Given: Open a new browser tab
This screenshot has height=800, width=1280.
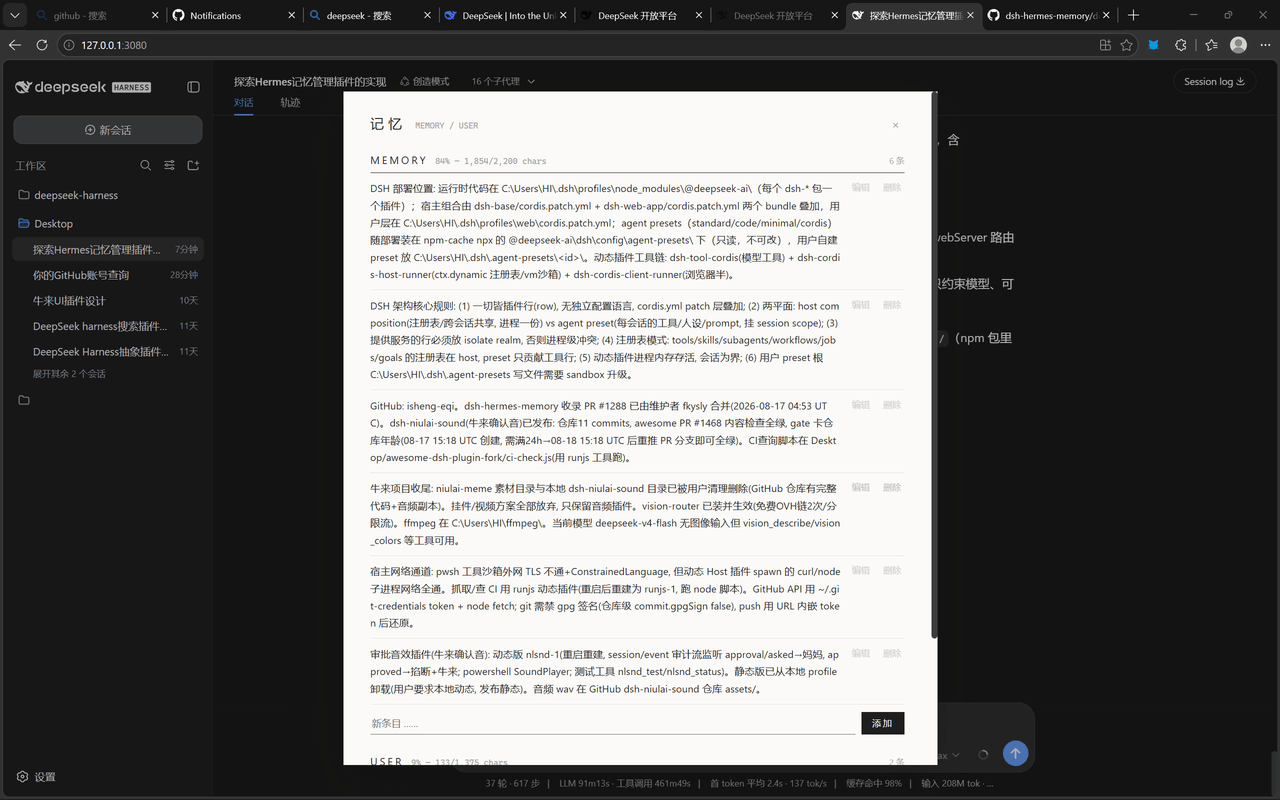Looking at the screenshot, I should coord(1133,16).
